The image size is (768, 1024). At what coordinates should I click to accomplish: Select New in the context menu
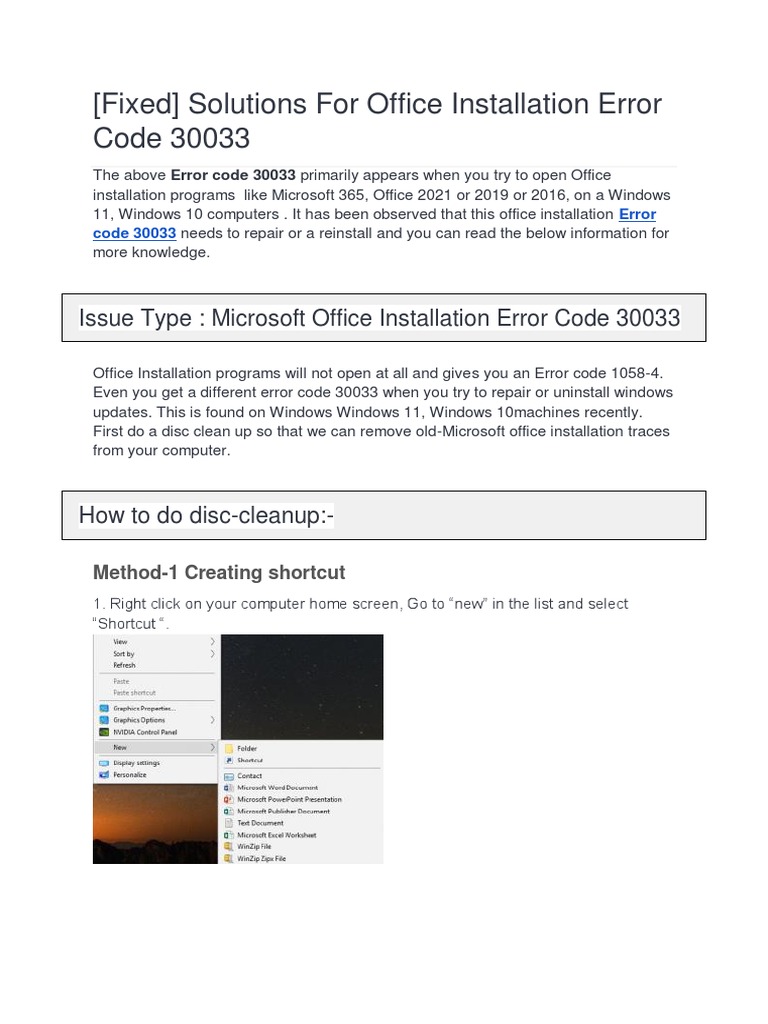pyautogui.click(x=120, y=747)
